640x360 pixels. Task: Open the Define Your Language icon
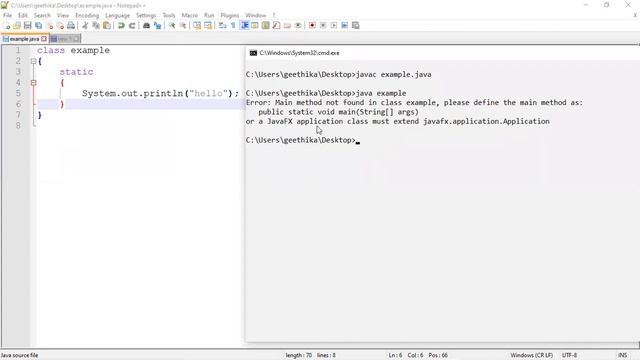click(255, 25)
